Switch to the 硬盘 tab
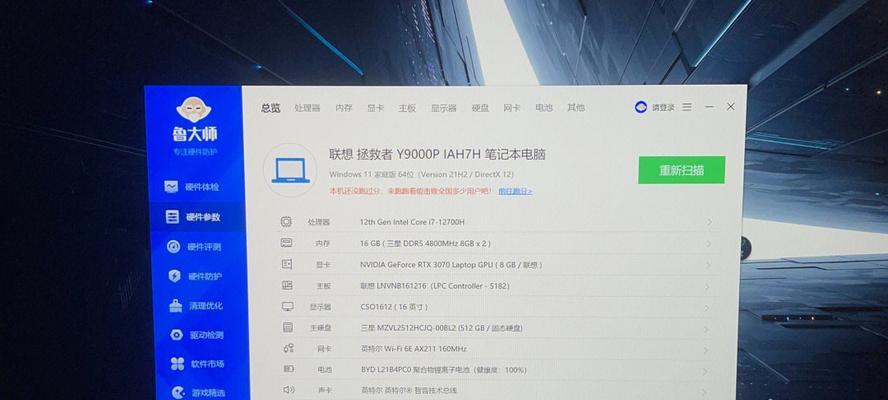 pyautogui.click(x=480, y=108)
